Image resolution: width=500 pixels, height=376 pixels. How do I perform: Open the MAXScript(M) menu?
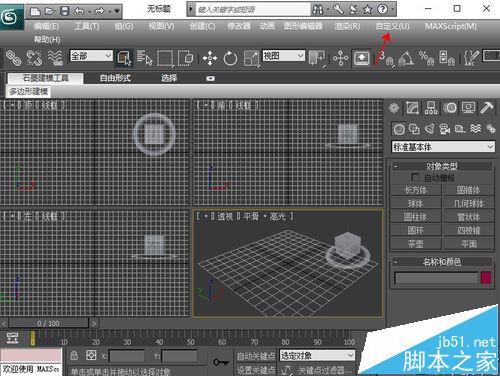(x=451, y=26)
